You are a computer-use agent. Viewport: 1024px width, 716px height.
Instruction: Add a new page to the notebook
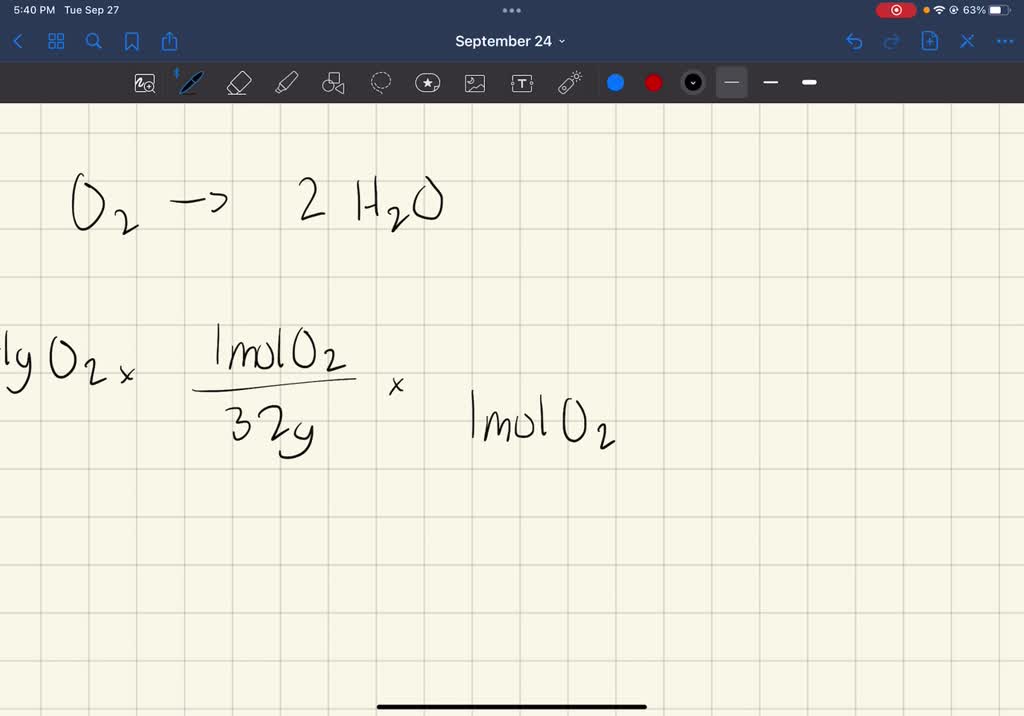928,41
